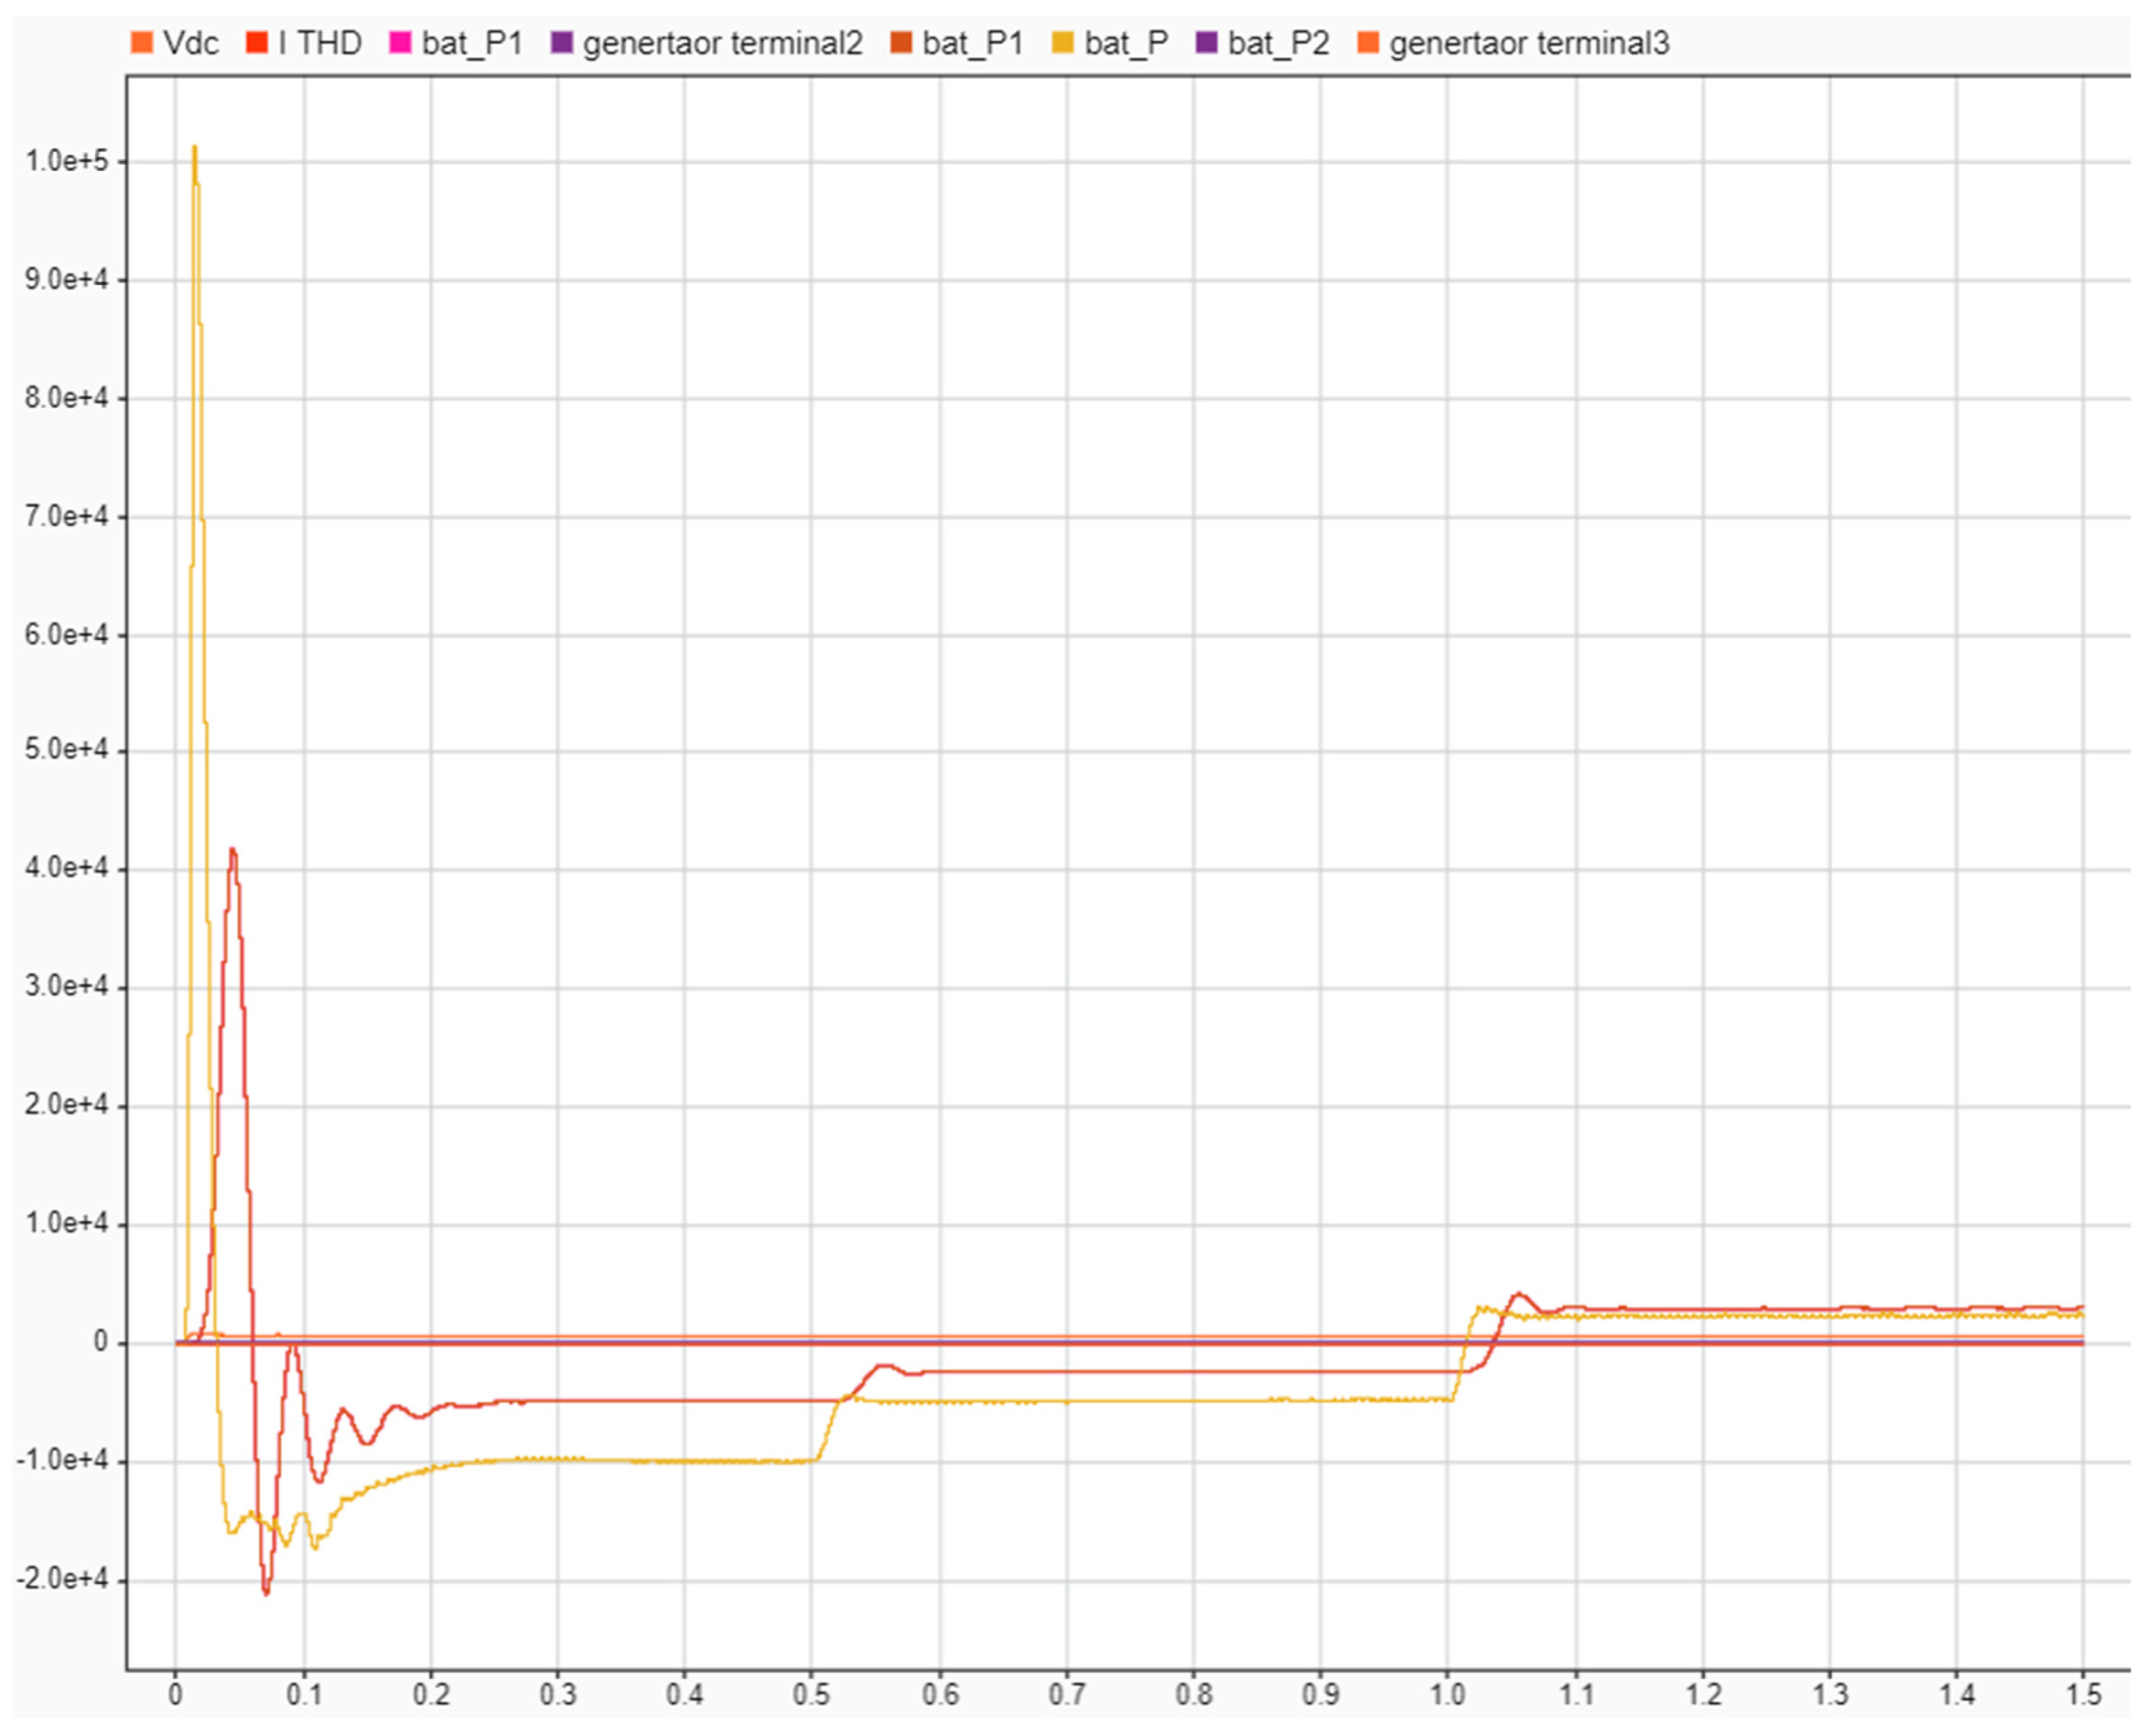Click the Vdc legend color swatch
This screenshot has height=1736, width=2145.
142,43
